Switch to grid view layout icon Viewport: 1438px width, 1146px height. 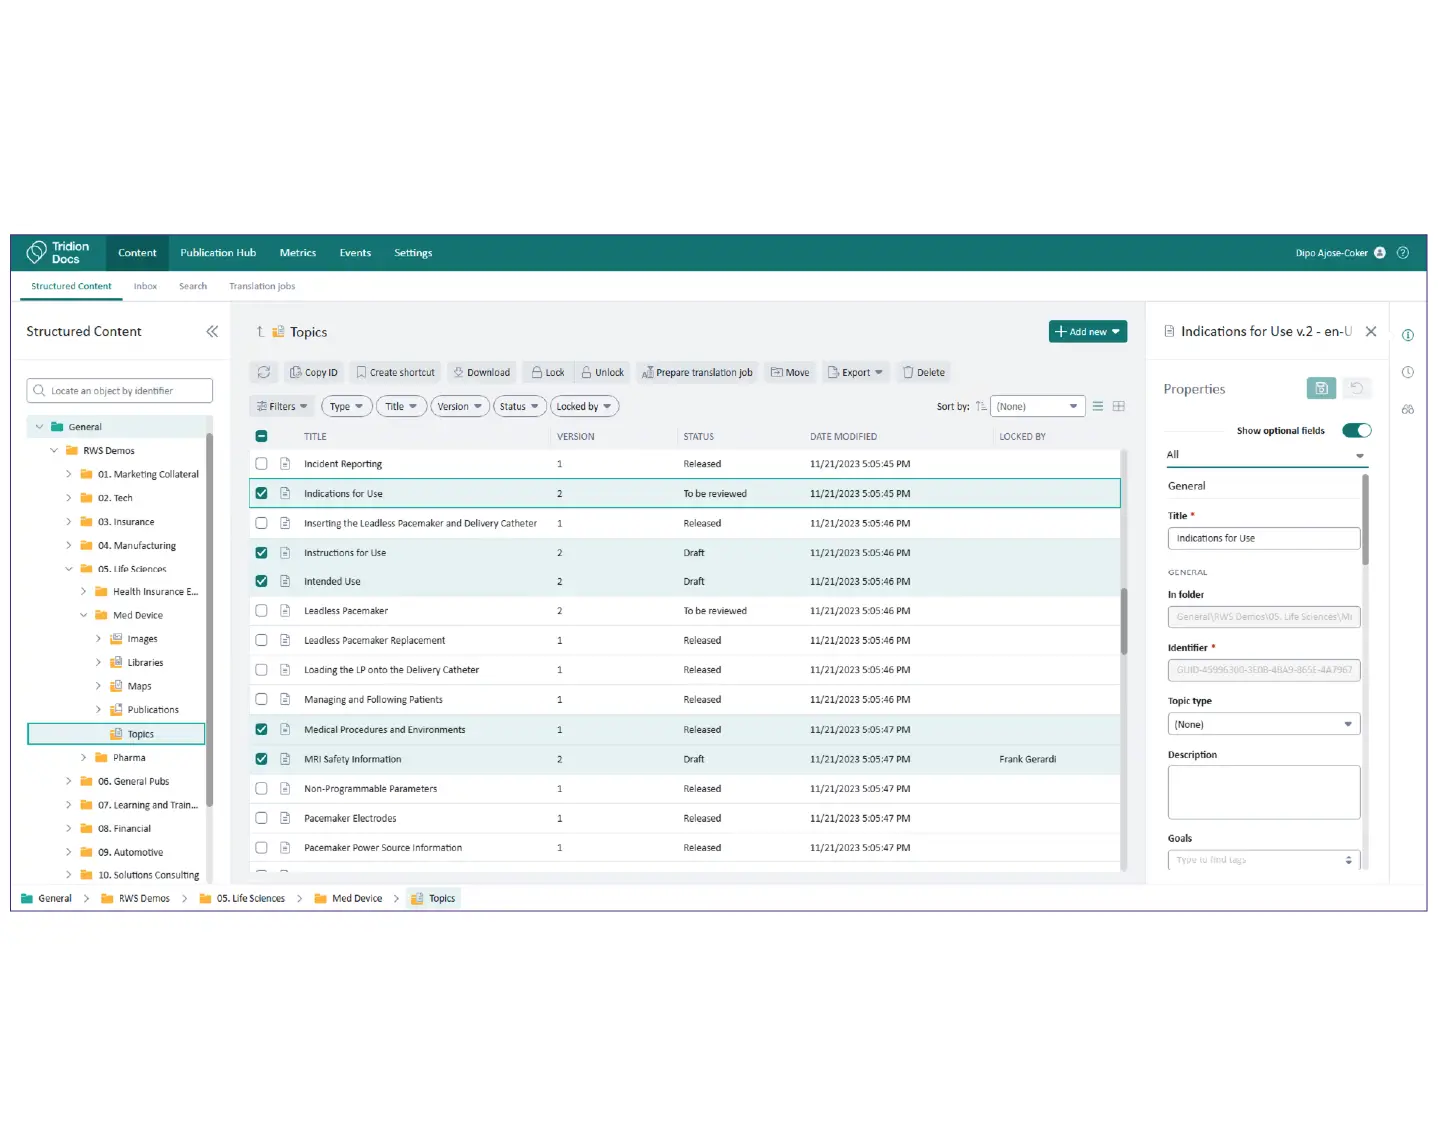tap(1119, 406)
